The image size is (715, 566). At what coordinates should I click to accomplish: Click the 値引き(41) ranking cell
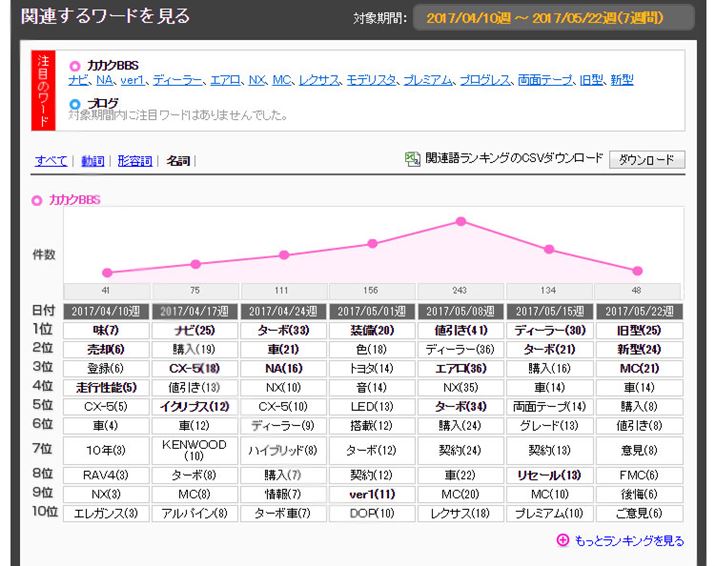(x=461, y=330)
